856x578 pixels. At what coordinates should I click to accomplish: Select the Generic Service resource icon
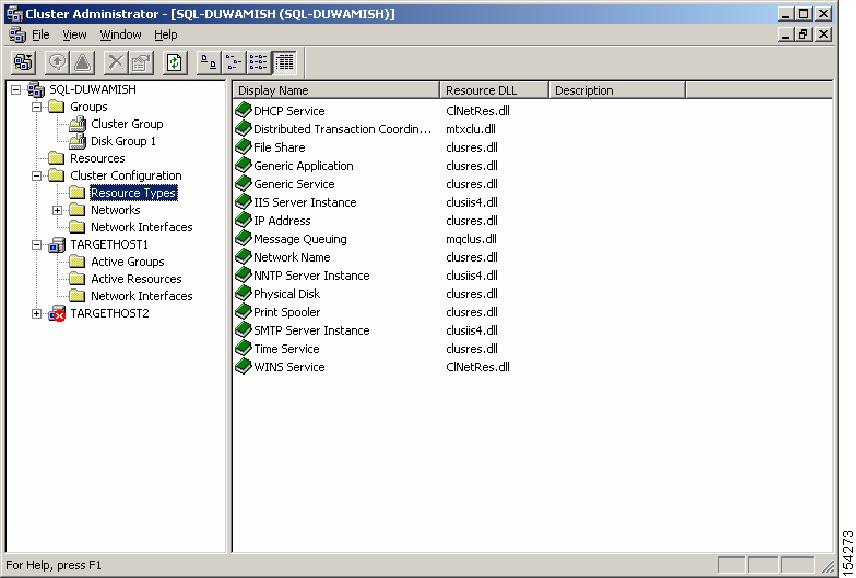point(243,183)
